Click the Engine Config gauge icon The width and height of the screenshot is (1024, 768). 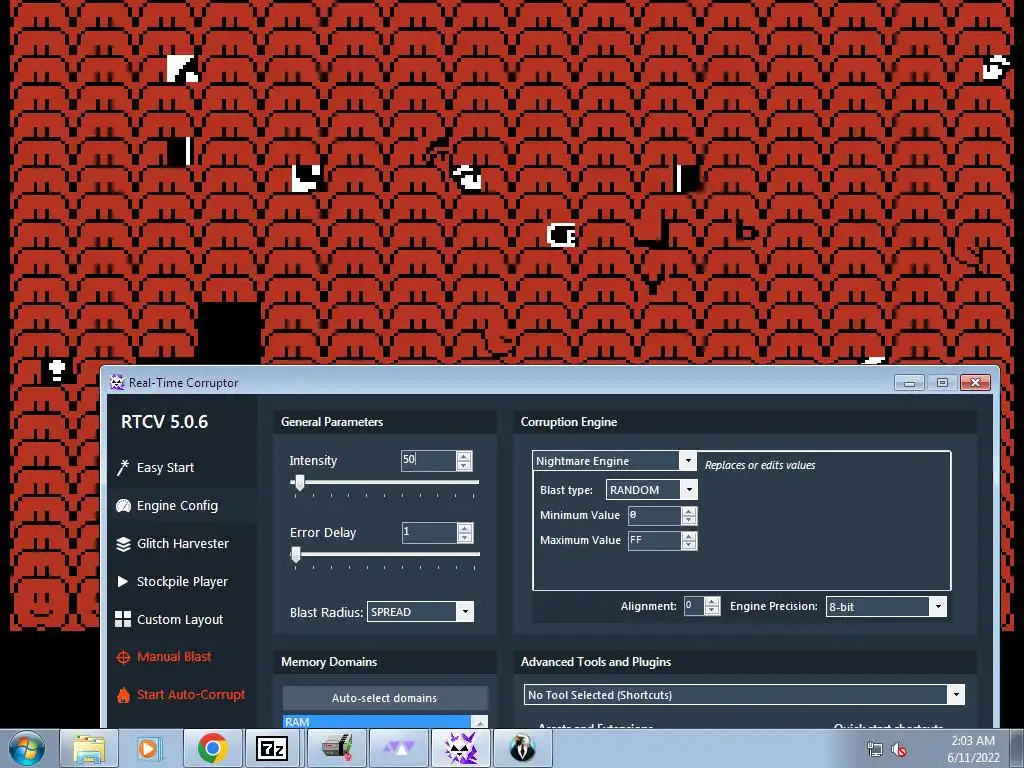(x=123, y=505)
